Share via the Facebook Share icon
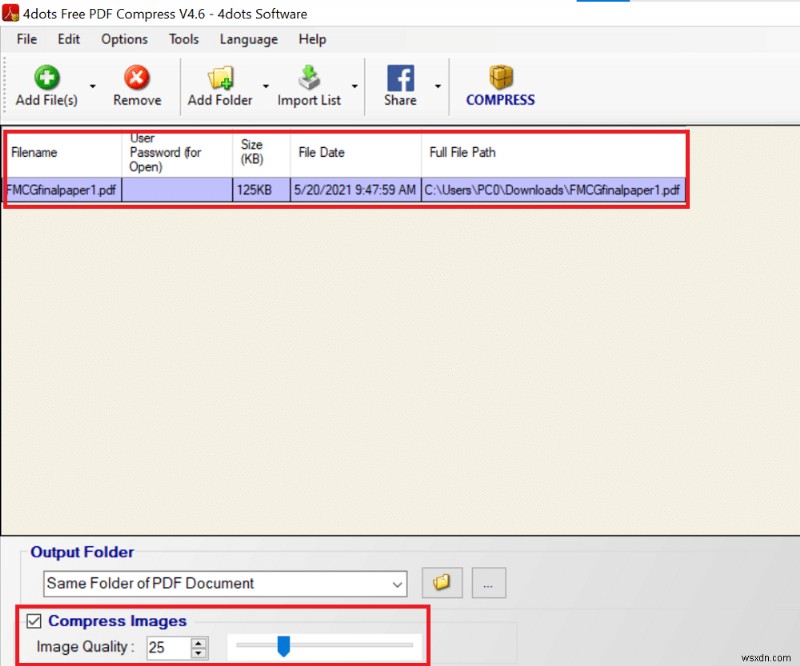Image resolution: width=800 pixels, height=666 pixels. (400, 76)
